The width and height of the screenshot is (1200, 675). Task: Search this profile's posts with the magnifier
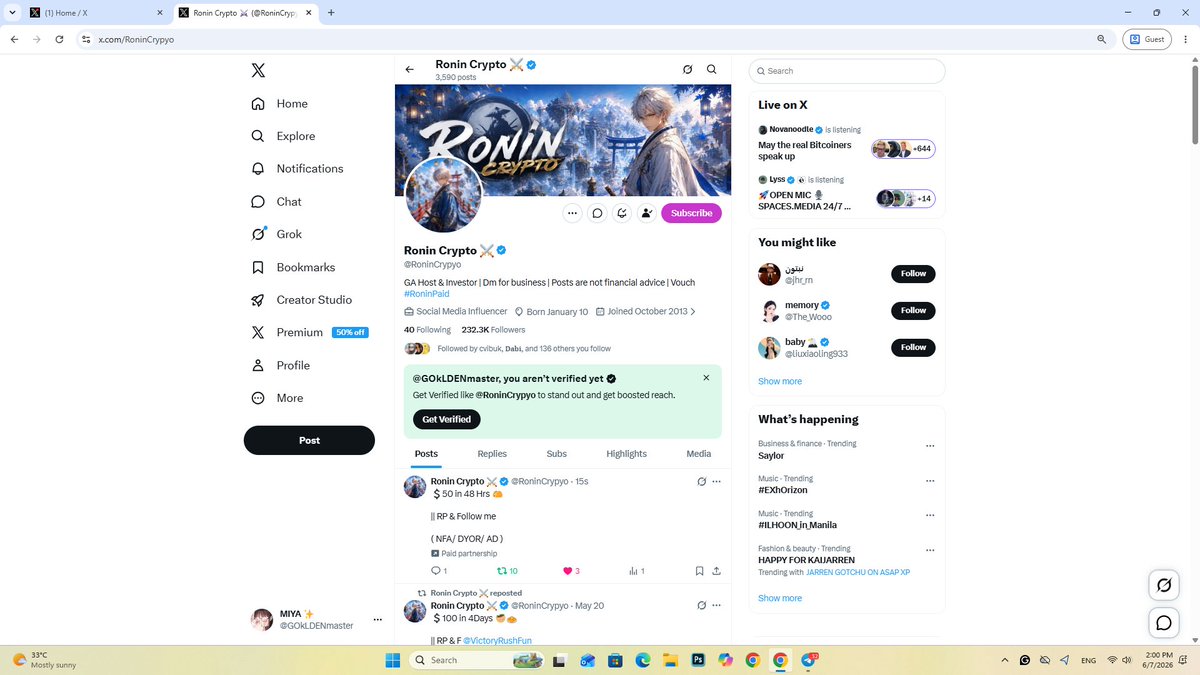tap(711, 70)
